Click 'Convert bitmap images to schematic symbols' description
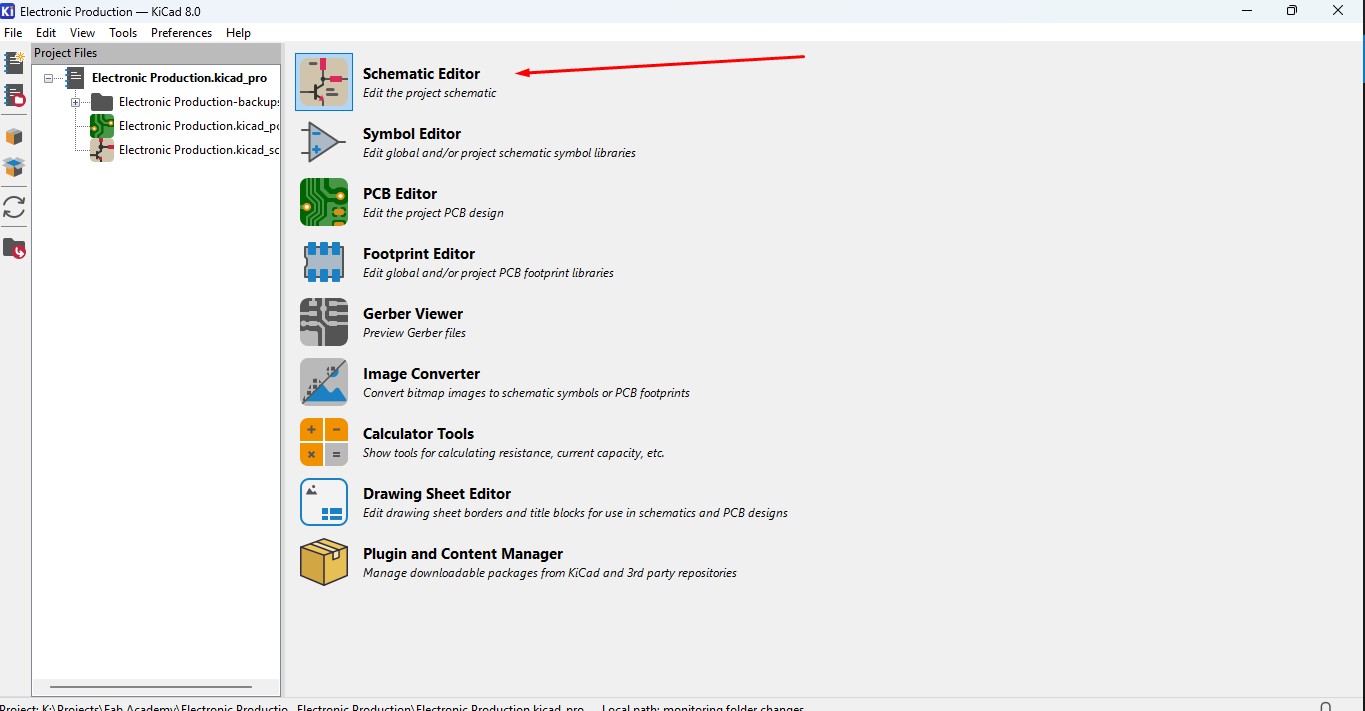Image resolution: width=1365 pixels, height=711 pixels. coord(526,393)
